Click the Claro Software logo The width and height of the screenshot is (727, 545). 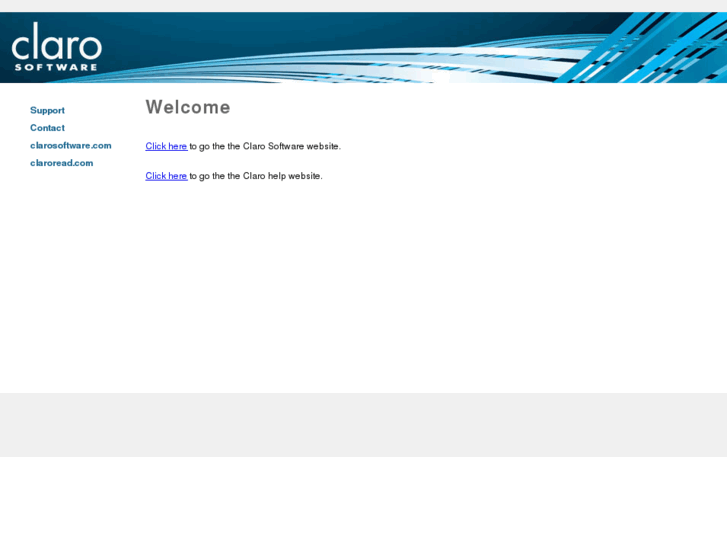pyautogui.click(x=57, y=47)
